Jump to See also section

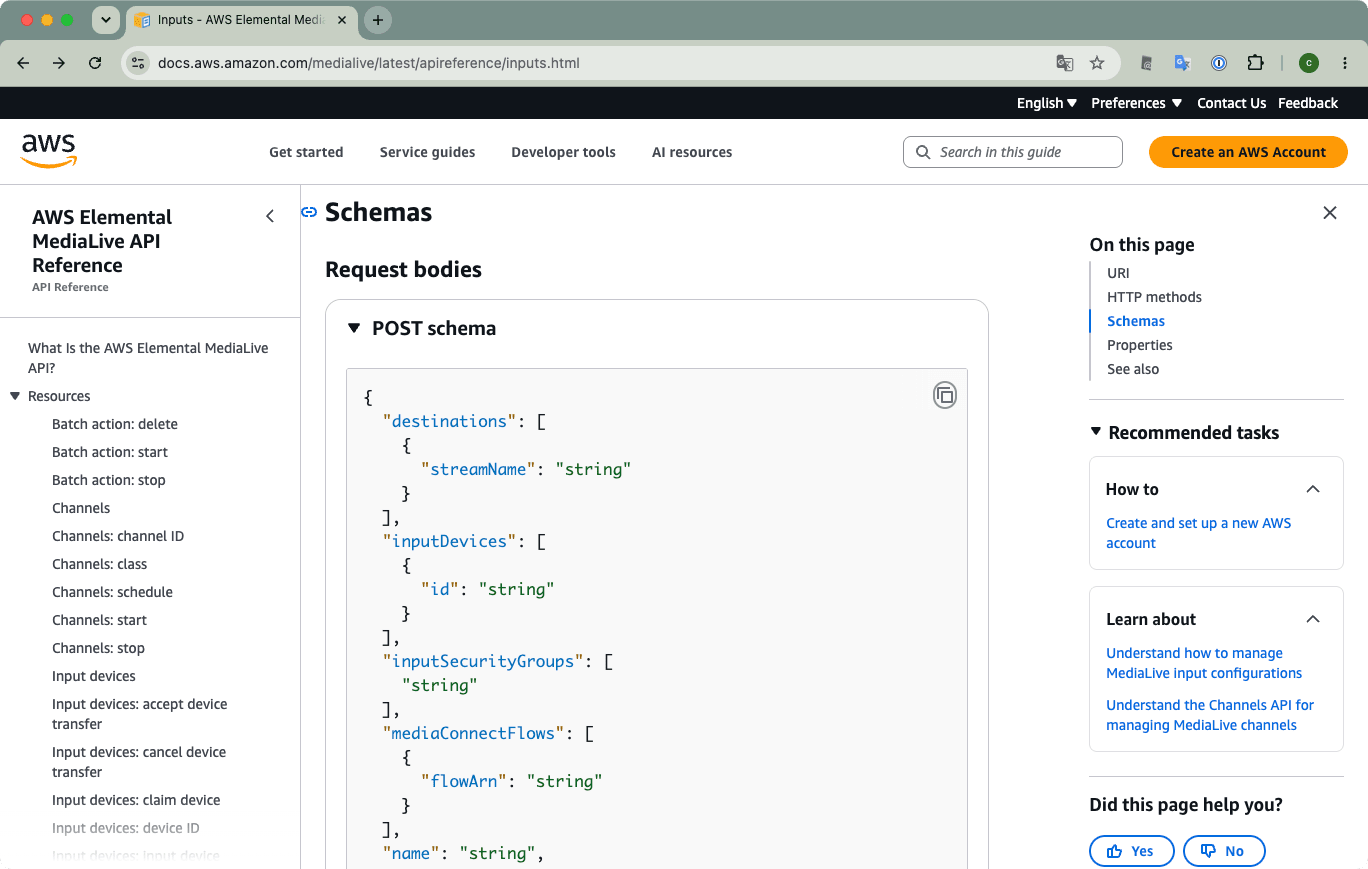click(1133, 369)
